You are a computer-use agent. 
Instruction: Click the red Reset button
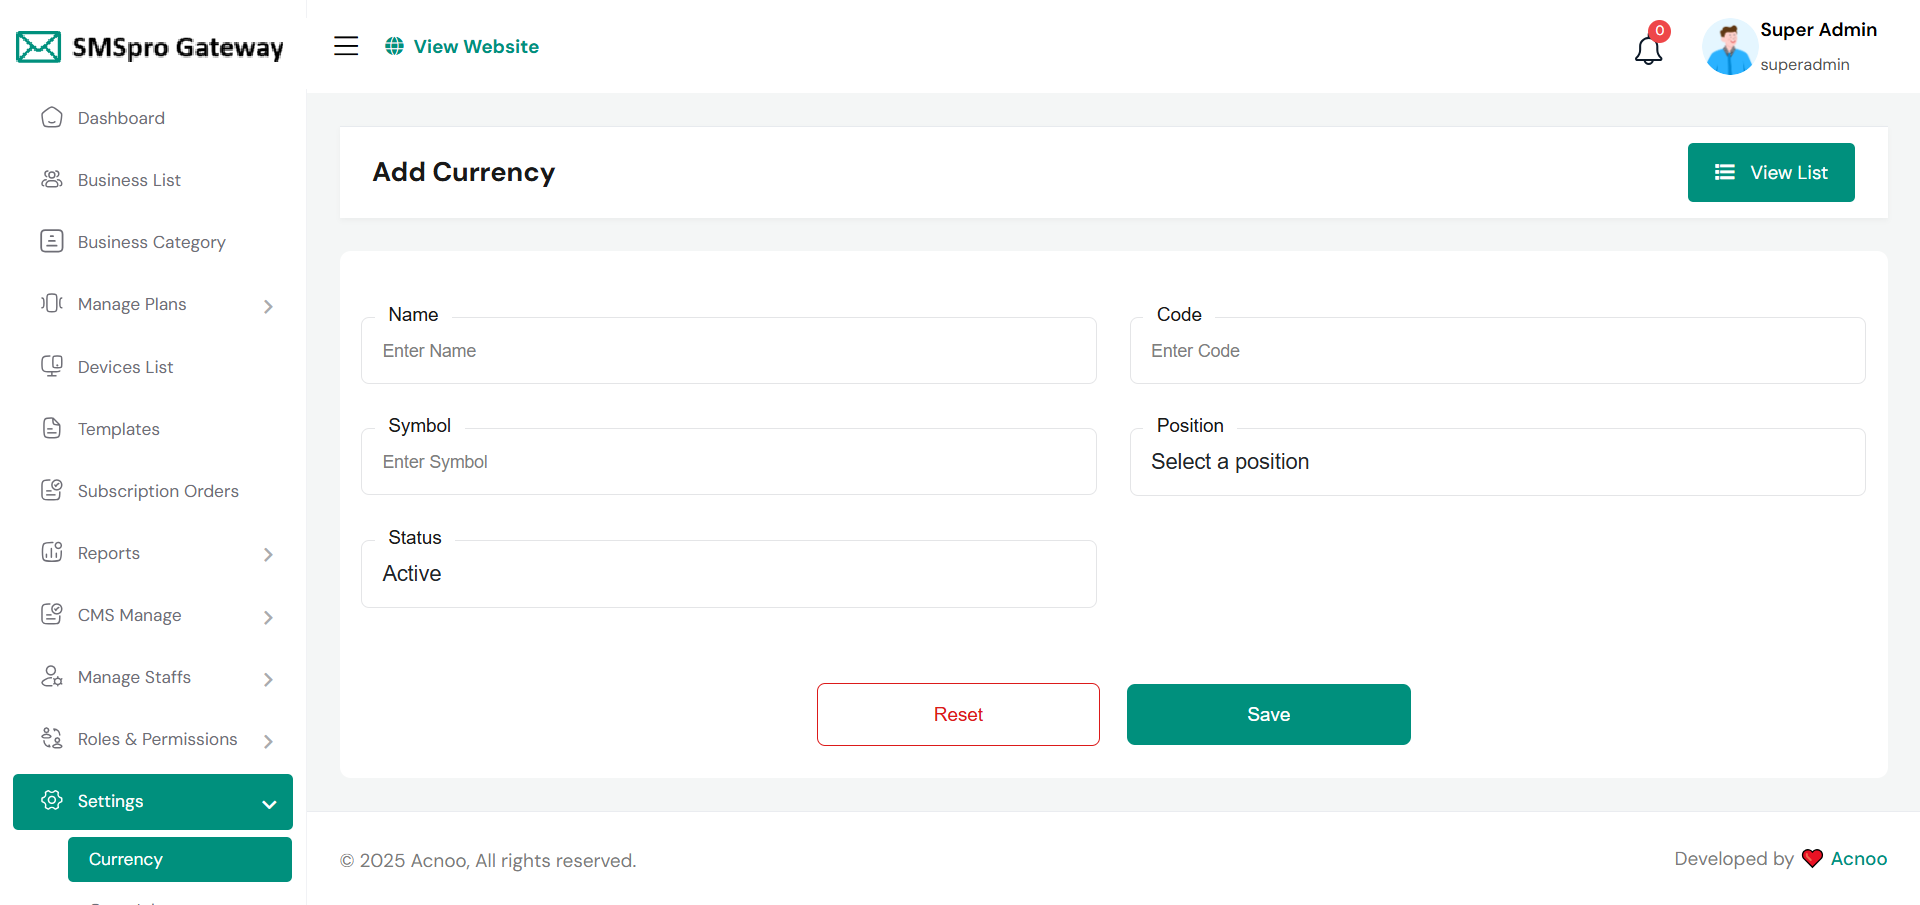[x=958, y=714]
